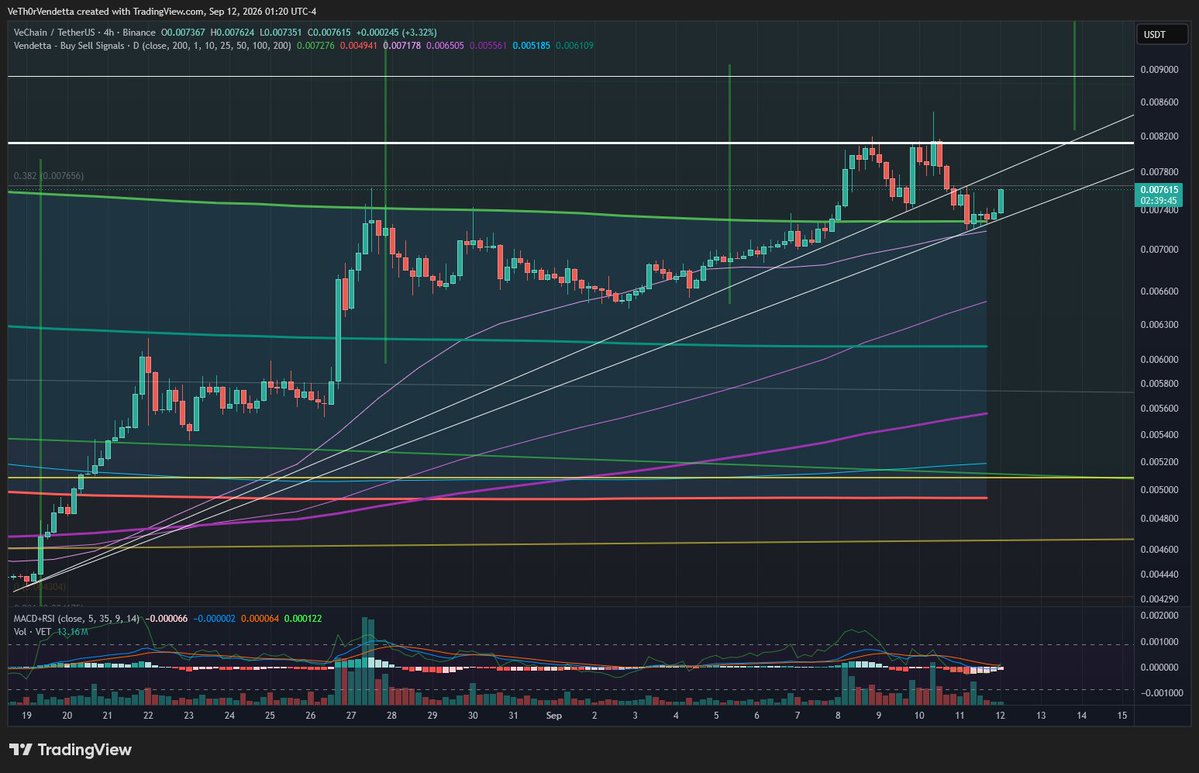1199x773 pixels.
Task: Click the 0.002000 MACD axis label
Action: 1159,615
